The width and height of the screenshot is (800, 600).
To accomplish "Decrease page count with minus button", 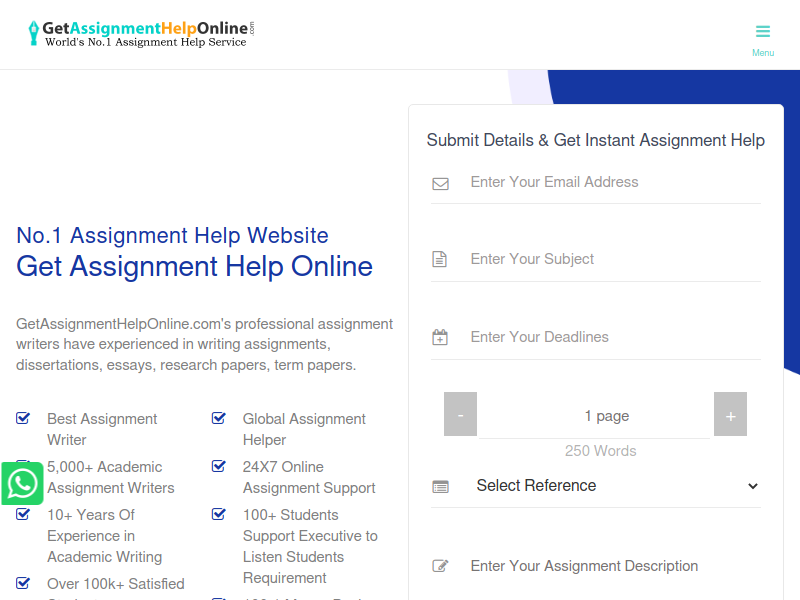I will pos(460,414).
